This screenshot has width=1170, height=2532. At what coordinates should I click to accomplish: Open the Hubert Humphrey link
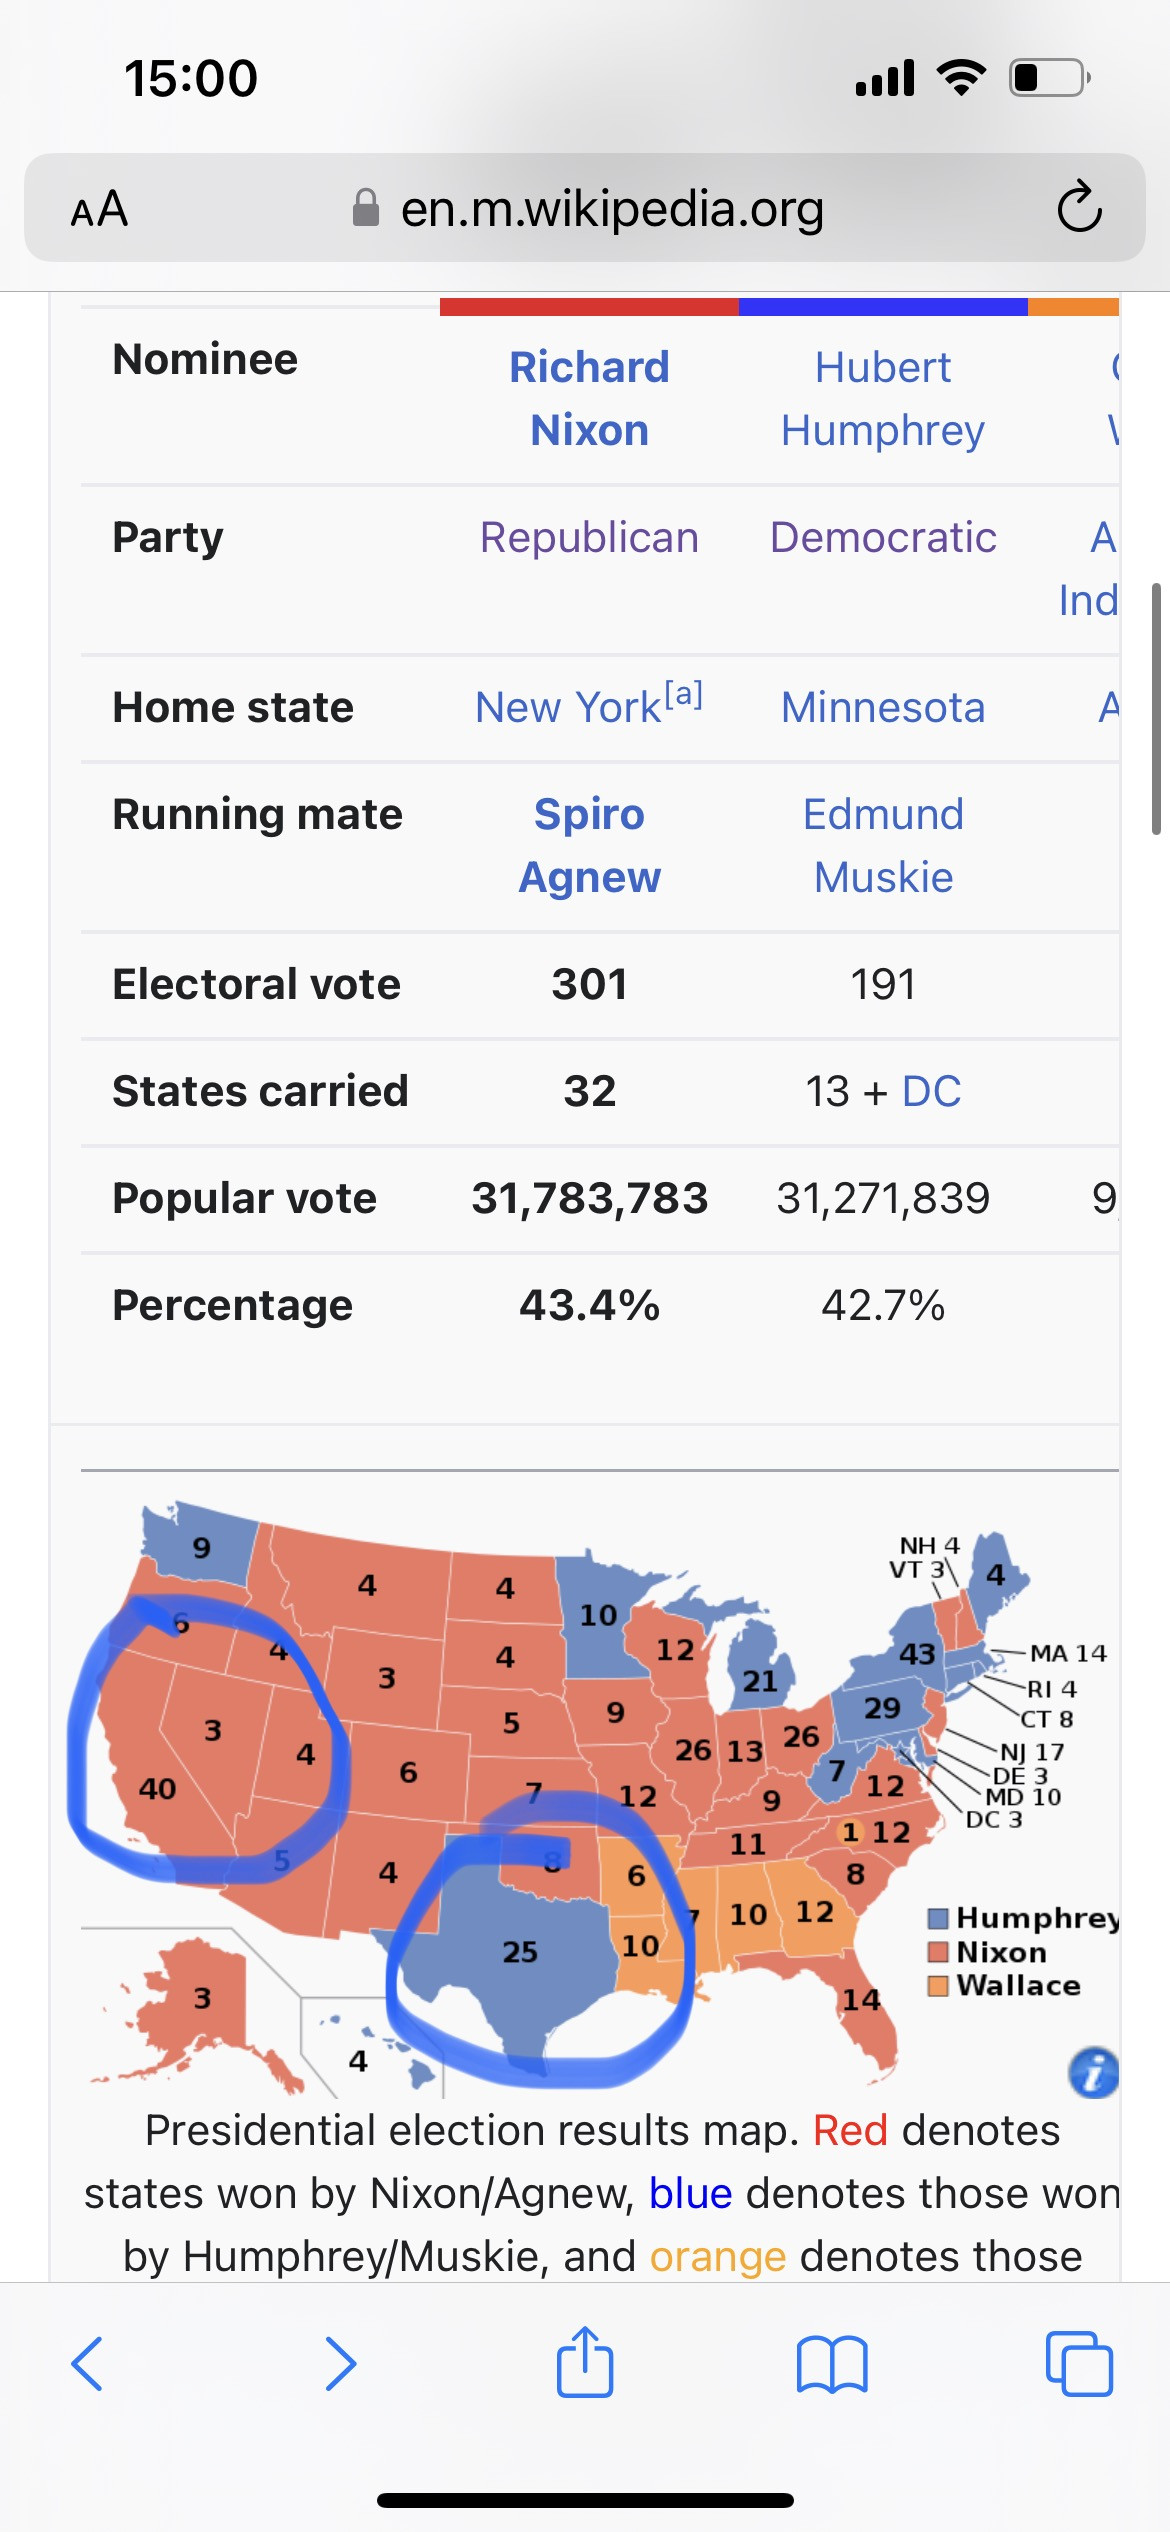[883, 398]
